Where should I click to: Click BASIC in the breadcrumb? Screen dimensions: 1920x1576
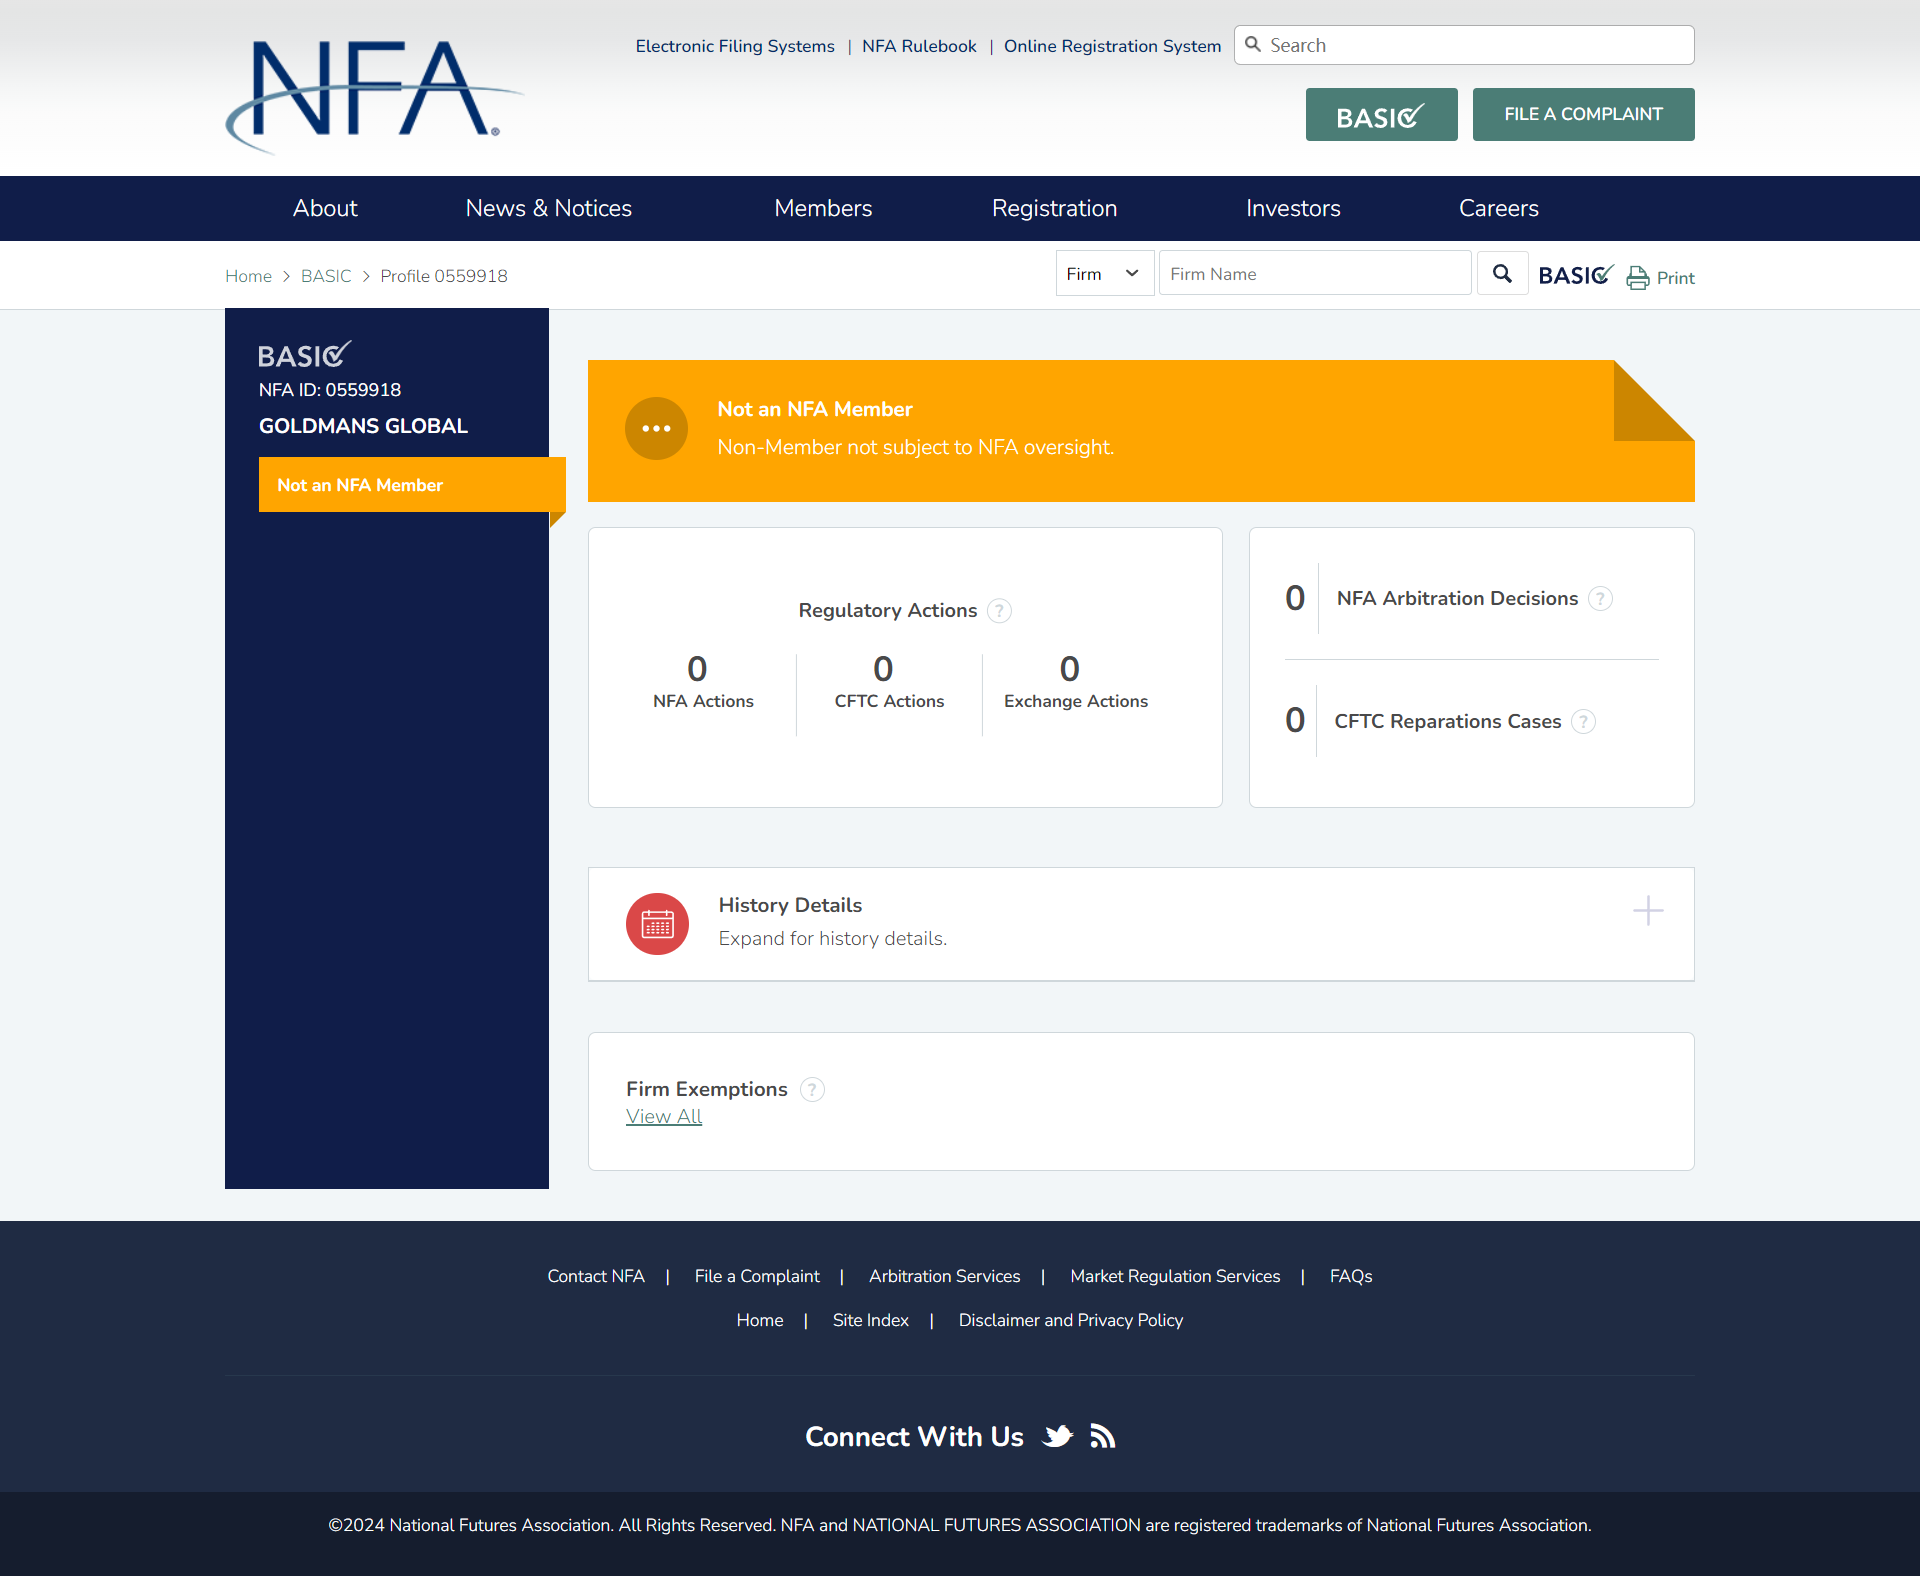coord(326,276)
